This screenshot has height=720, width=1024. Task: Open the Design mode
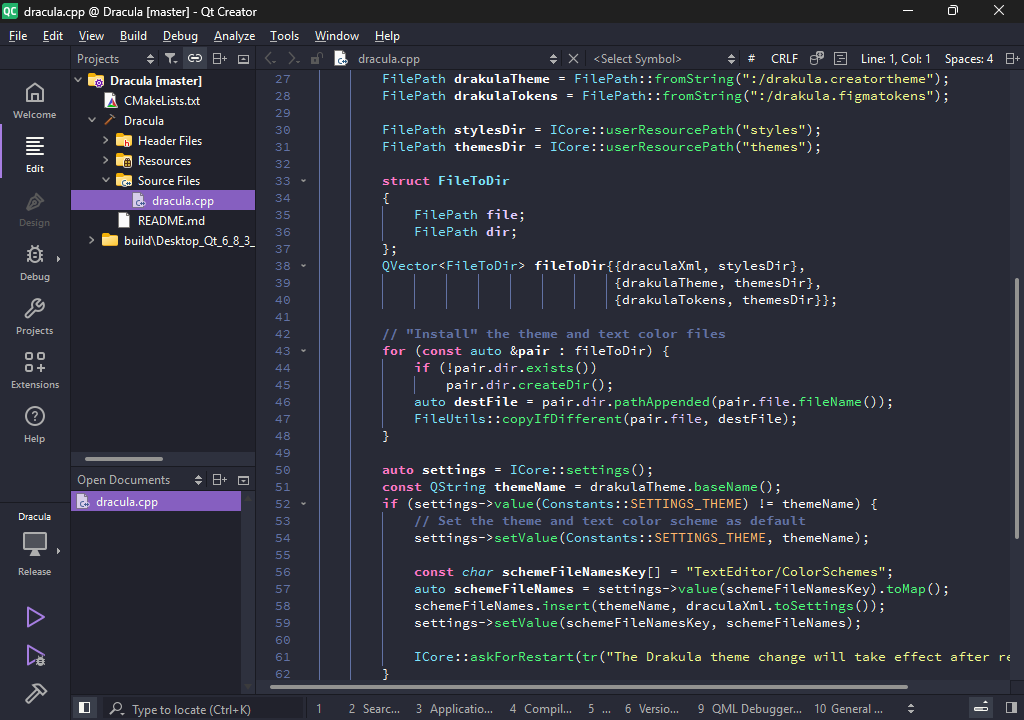(x=35, y=208)
